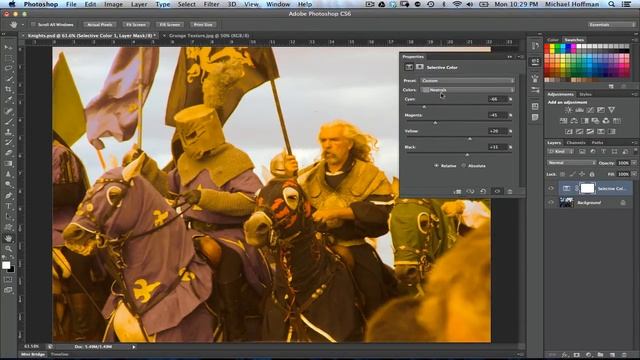Image resolution: width=640 pixels, height=360 pixels.
Task: Switch to the Channels tab
Action: point(576,142)
